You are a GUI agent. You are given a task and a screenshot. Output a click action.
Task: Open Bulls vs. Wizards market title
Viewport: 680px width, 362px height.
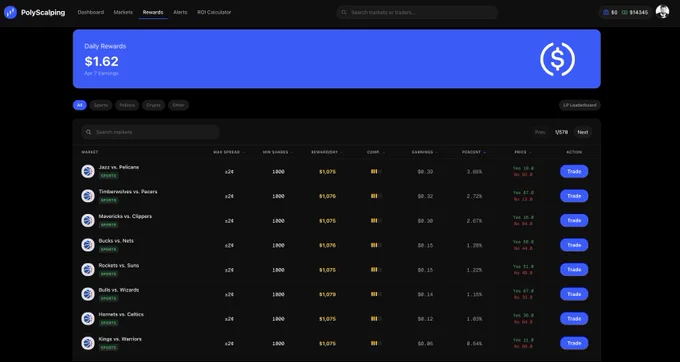pyautogui.click(x=119, y=290)
